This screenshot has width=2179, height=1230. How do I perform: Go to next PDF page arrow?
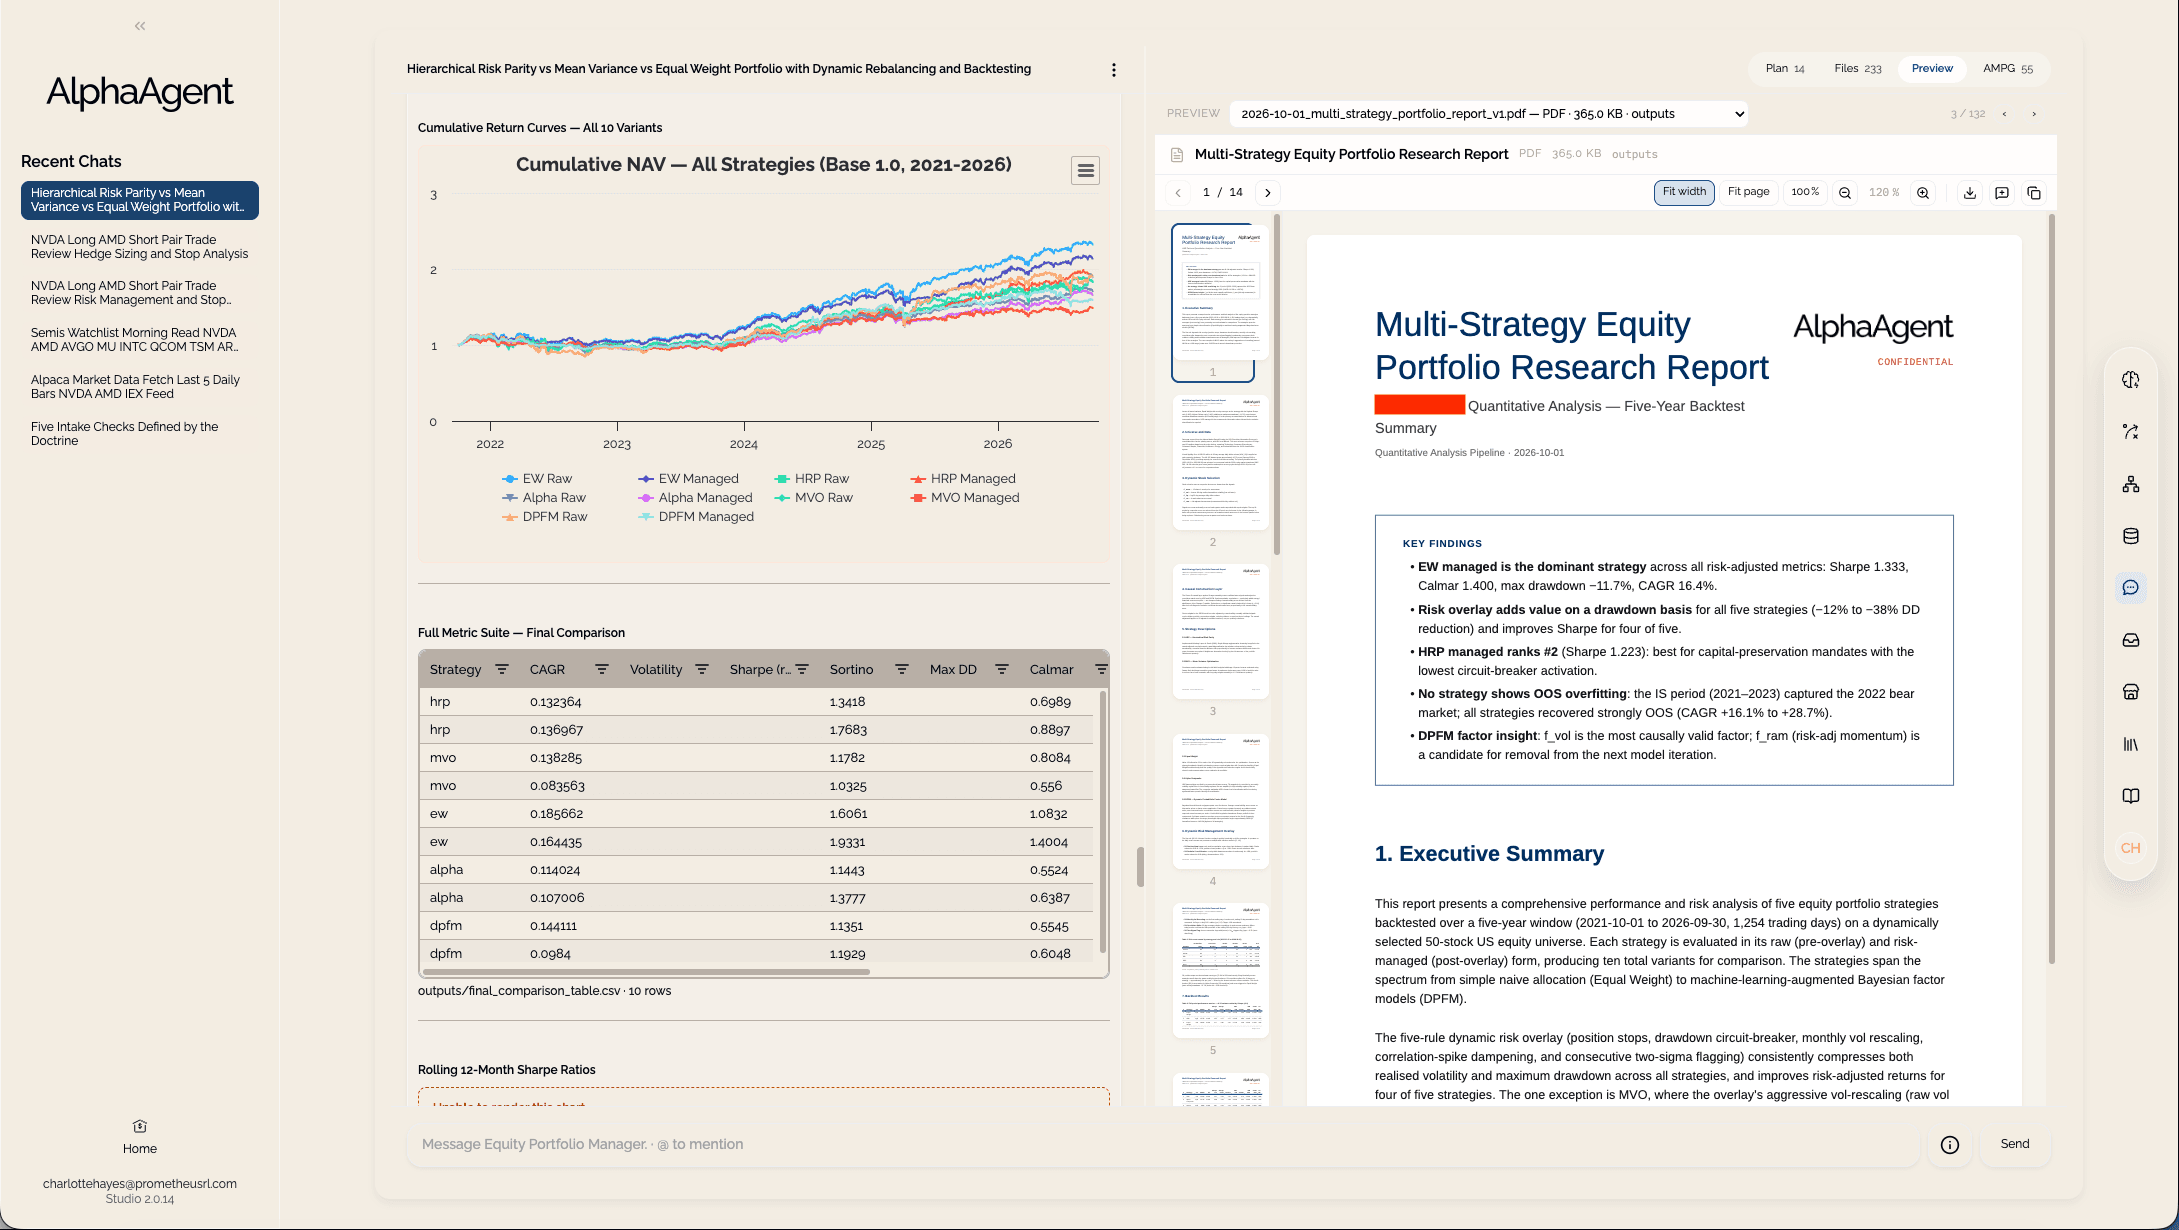[1268, 193]
